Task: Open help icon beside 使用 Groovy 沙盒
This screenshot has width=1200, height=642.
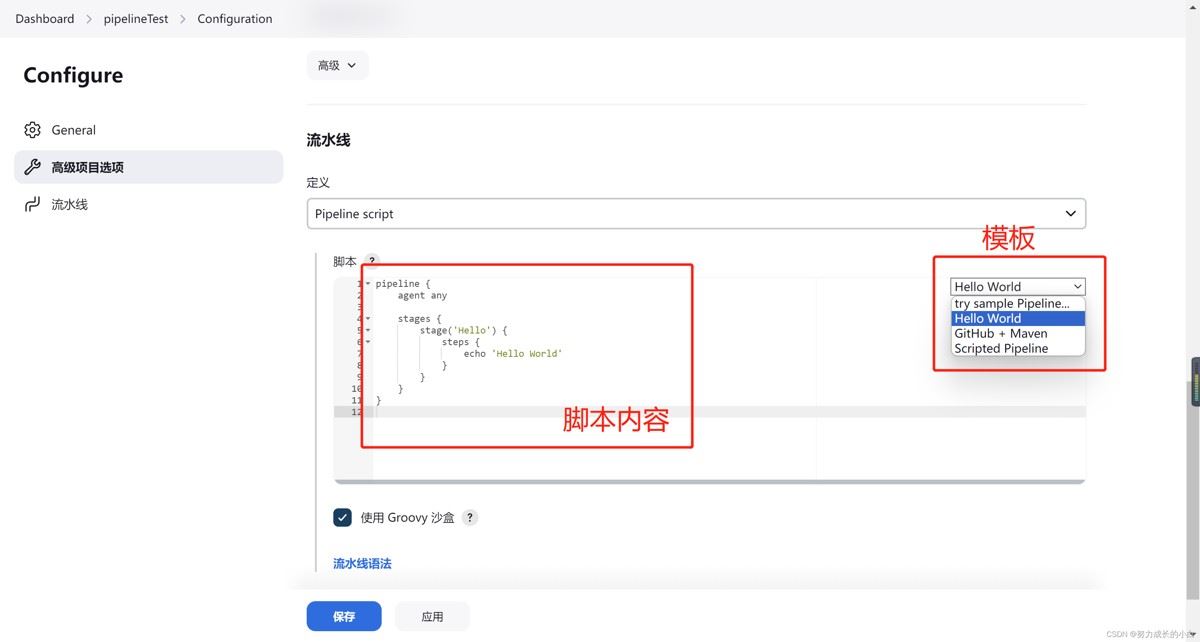Action: (x=470, y=517)
